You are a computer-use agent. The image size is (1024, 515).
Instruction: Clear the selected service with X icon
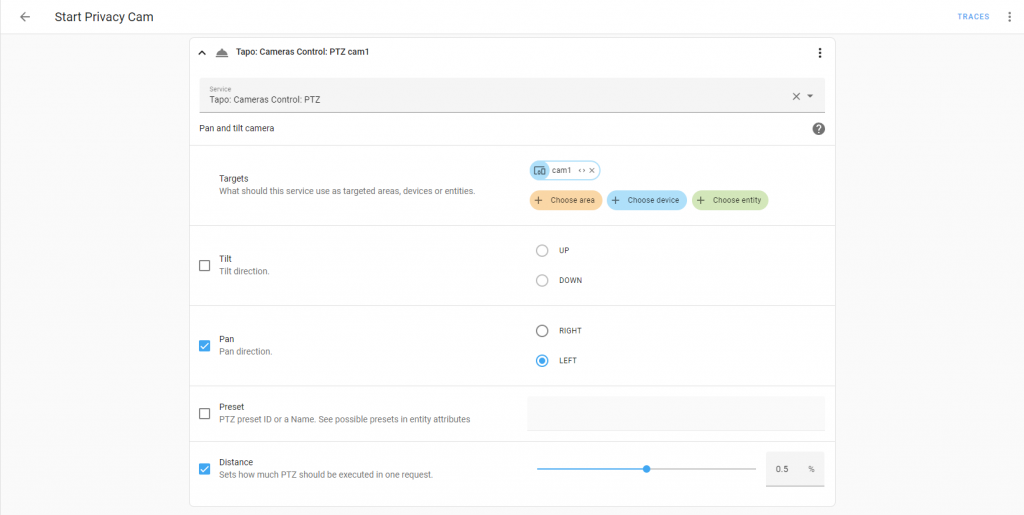point(796,96)
